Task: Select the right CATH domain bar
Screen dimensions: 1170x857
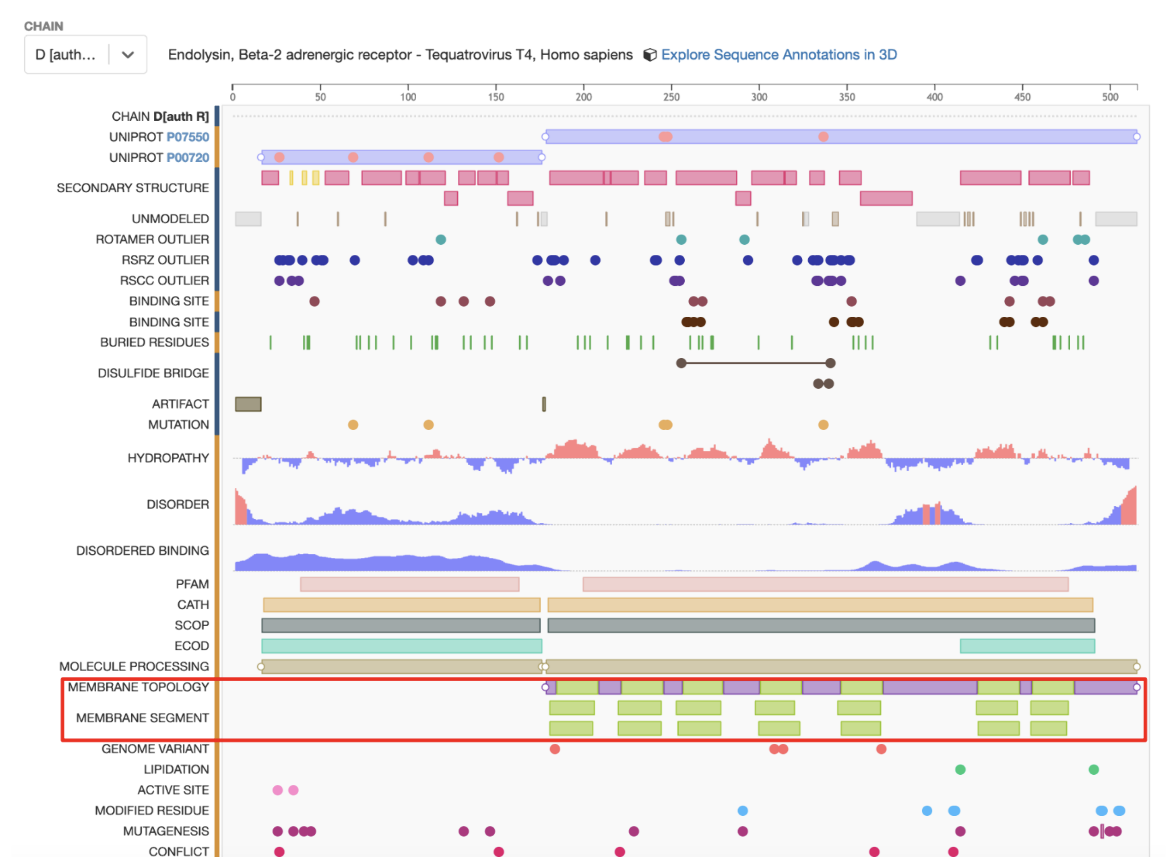Action: (x=820, y=605)
